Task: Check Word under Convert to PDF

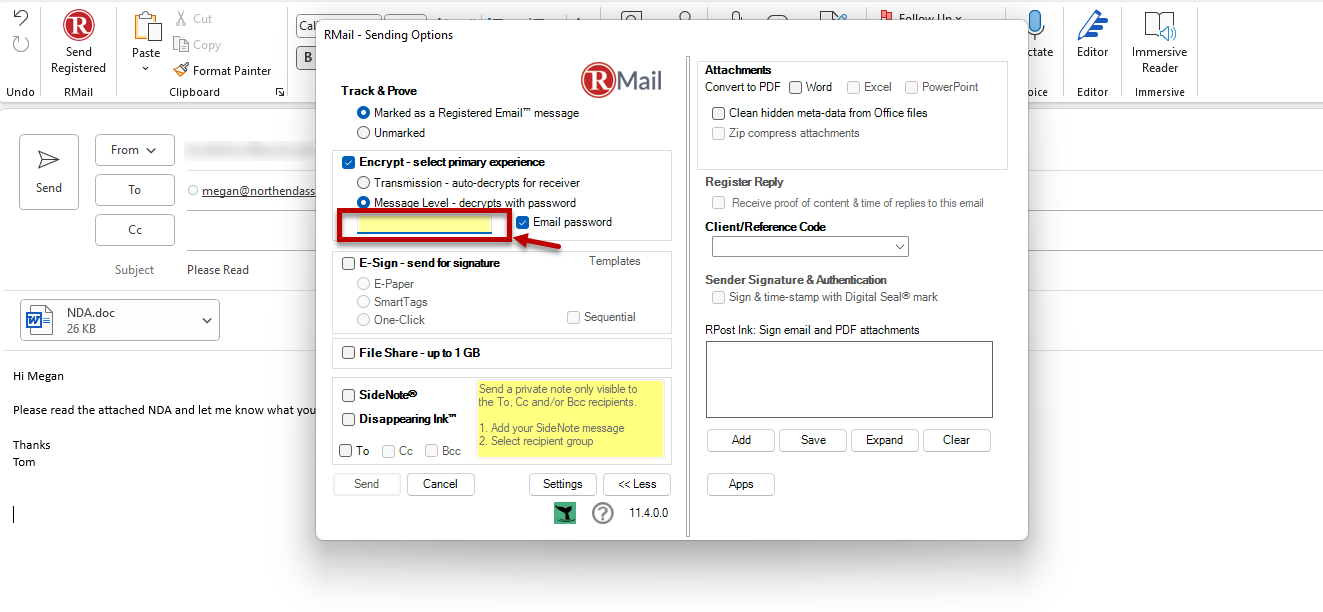Action: [x=796, y=87]
